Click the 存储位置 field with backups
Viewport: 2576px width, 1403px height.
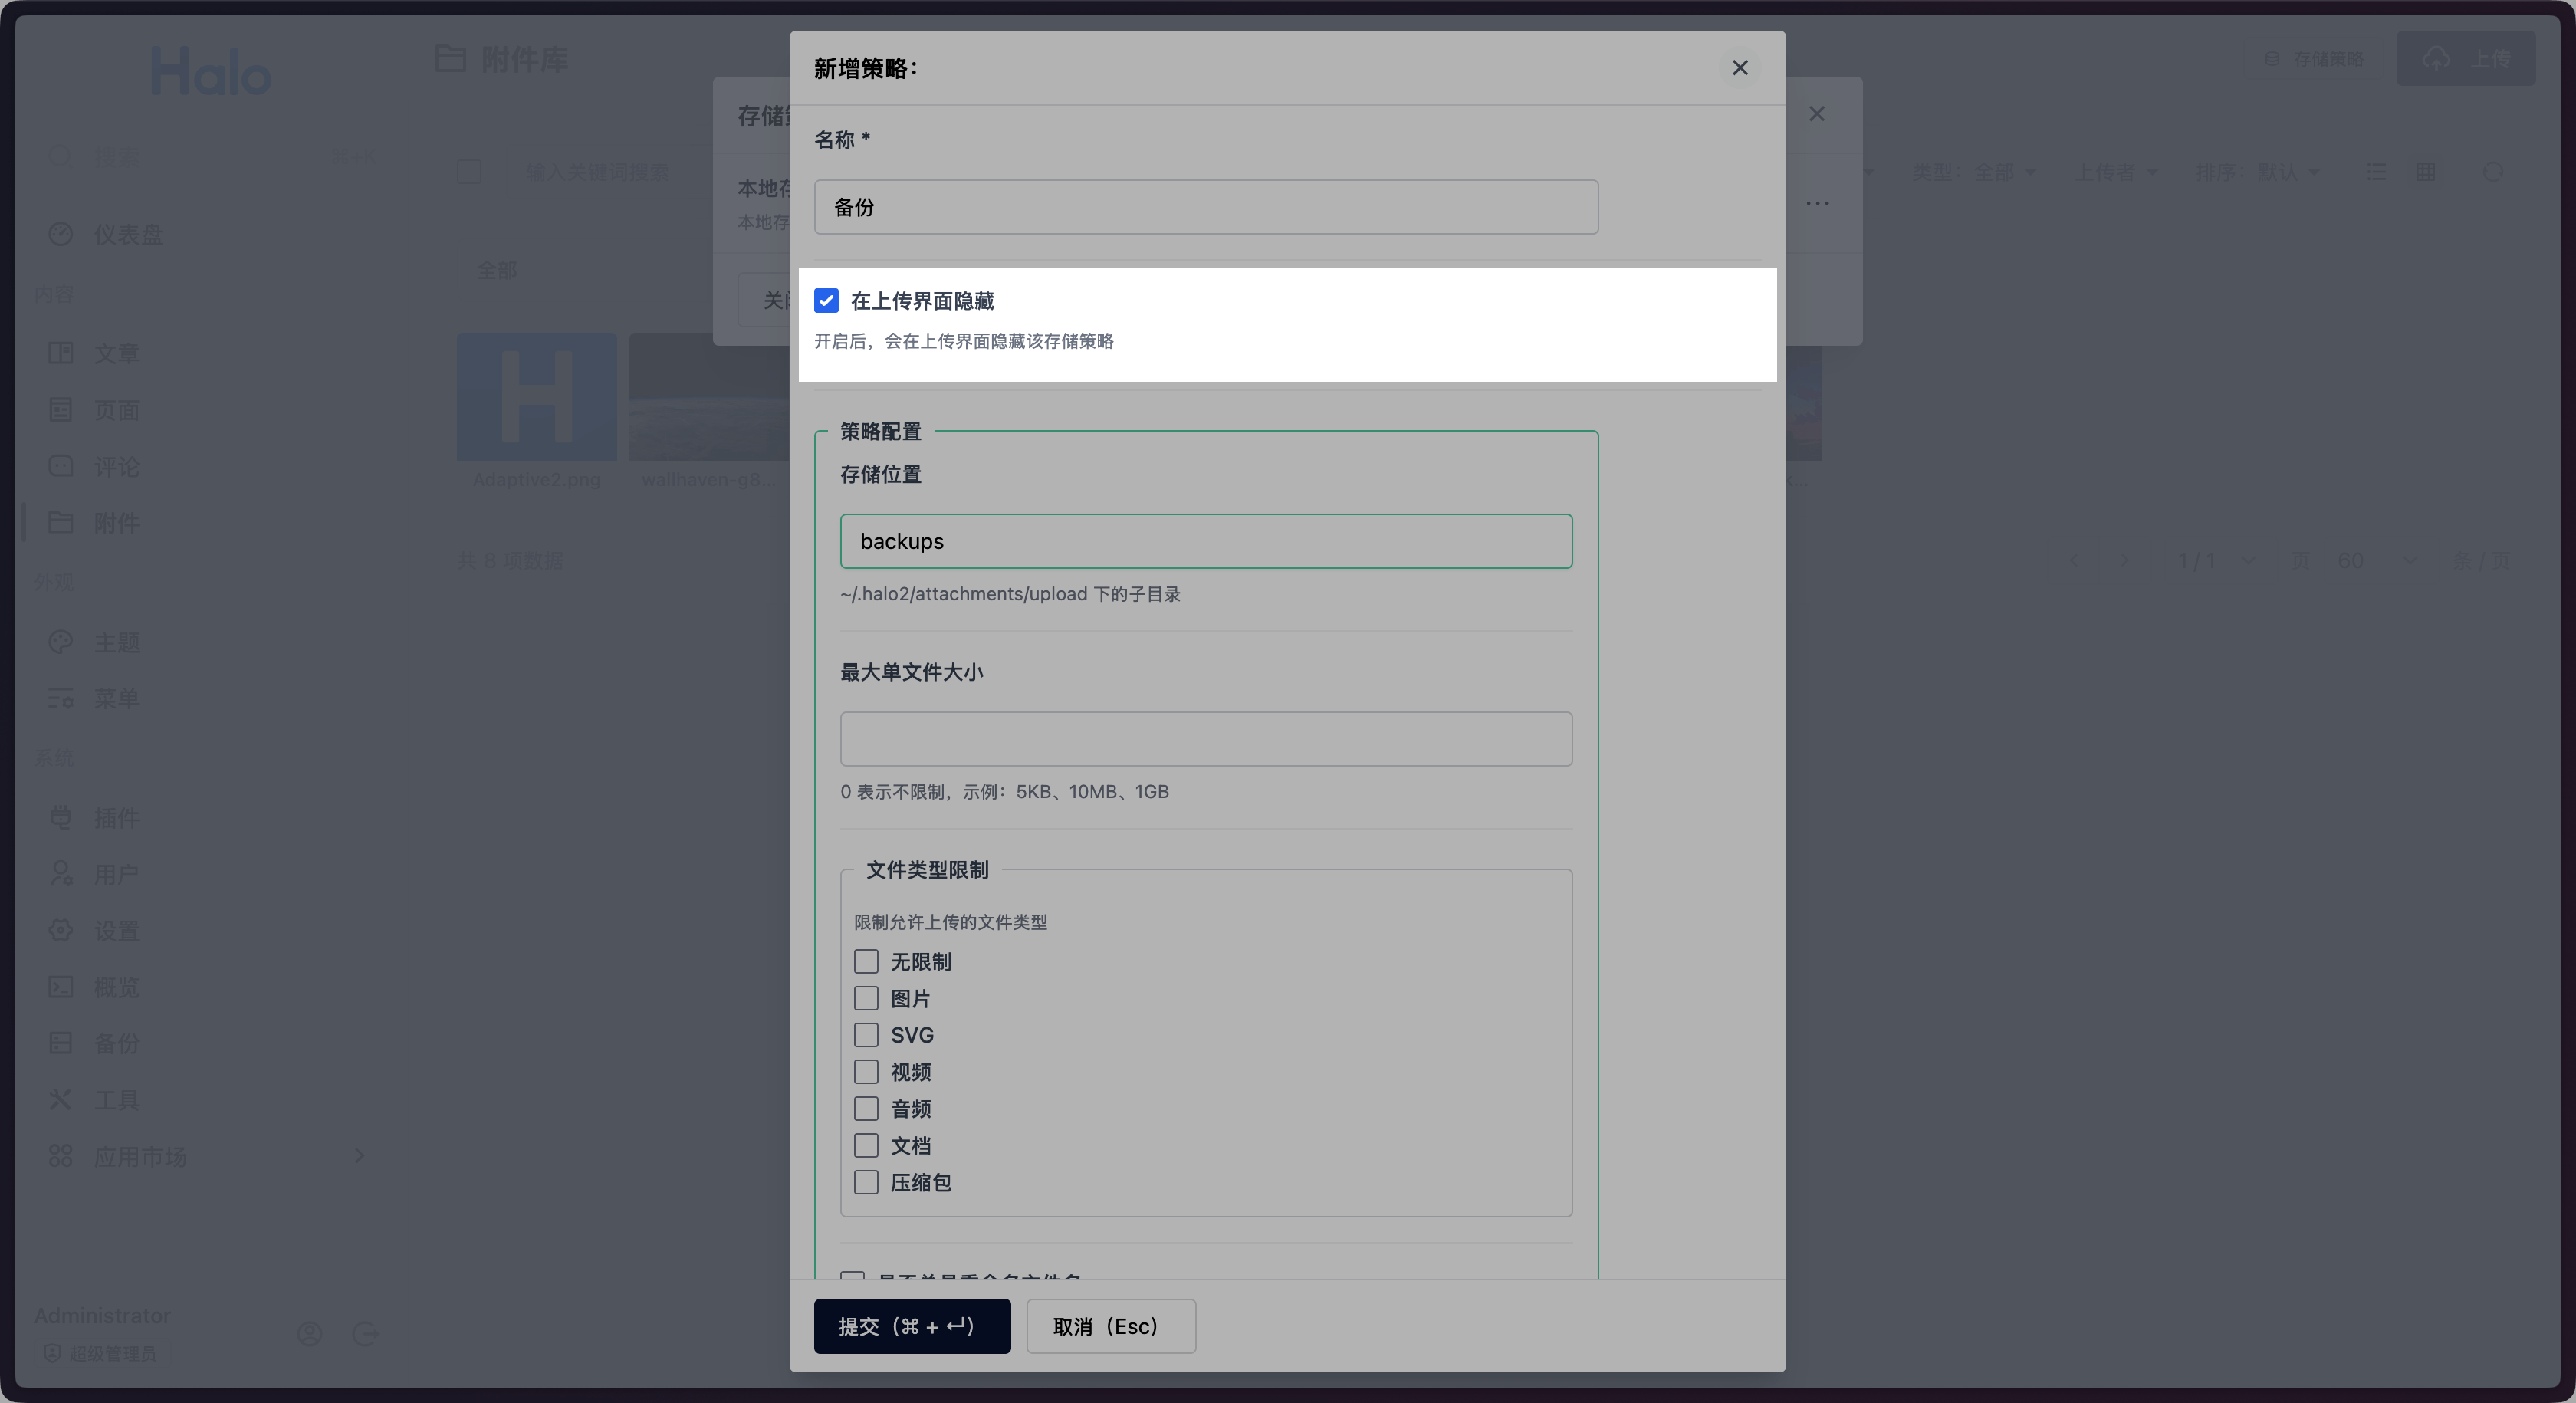(x=1205, y=541)
